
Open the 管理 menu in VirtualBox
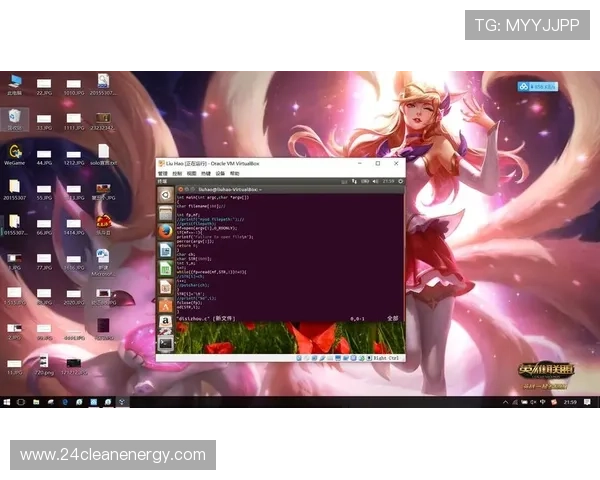[x=163, y=173]
